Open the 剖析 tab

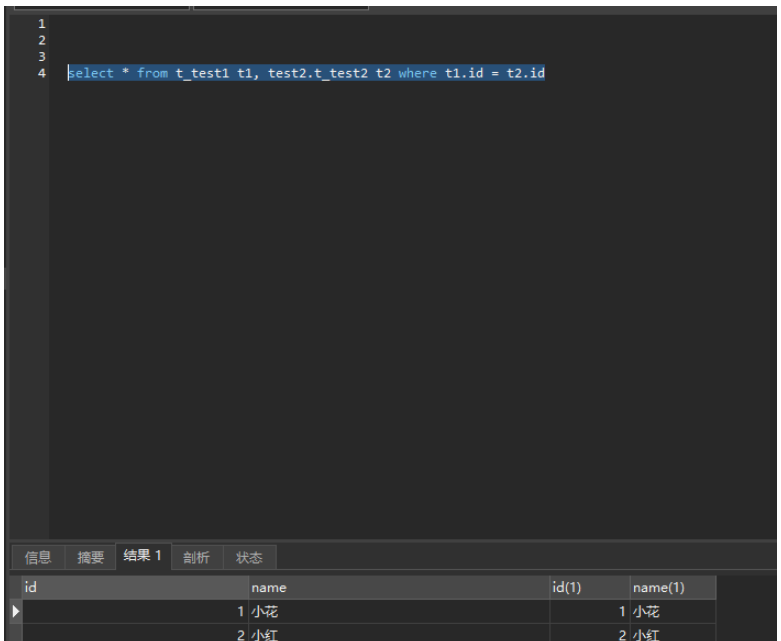tap(197, 557)
